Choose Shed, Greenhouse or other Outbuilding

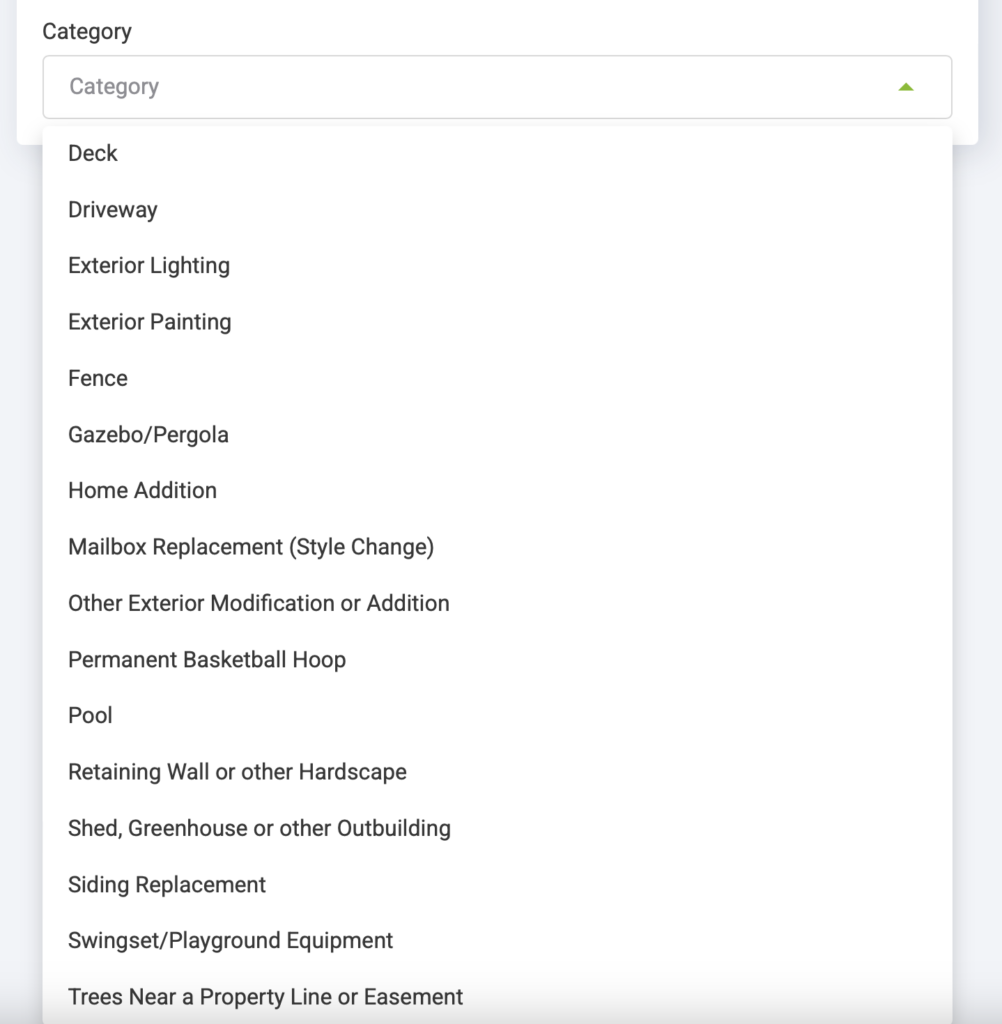(x=497, y=828)
